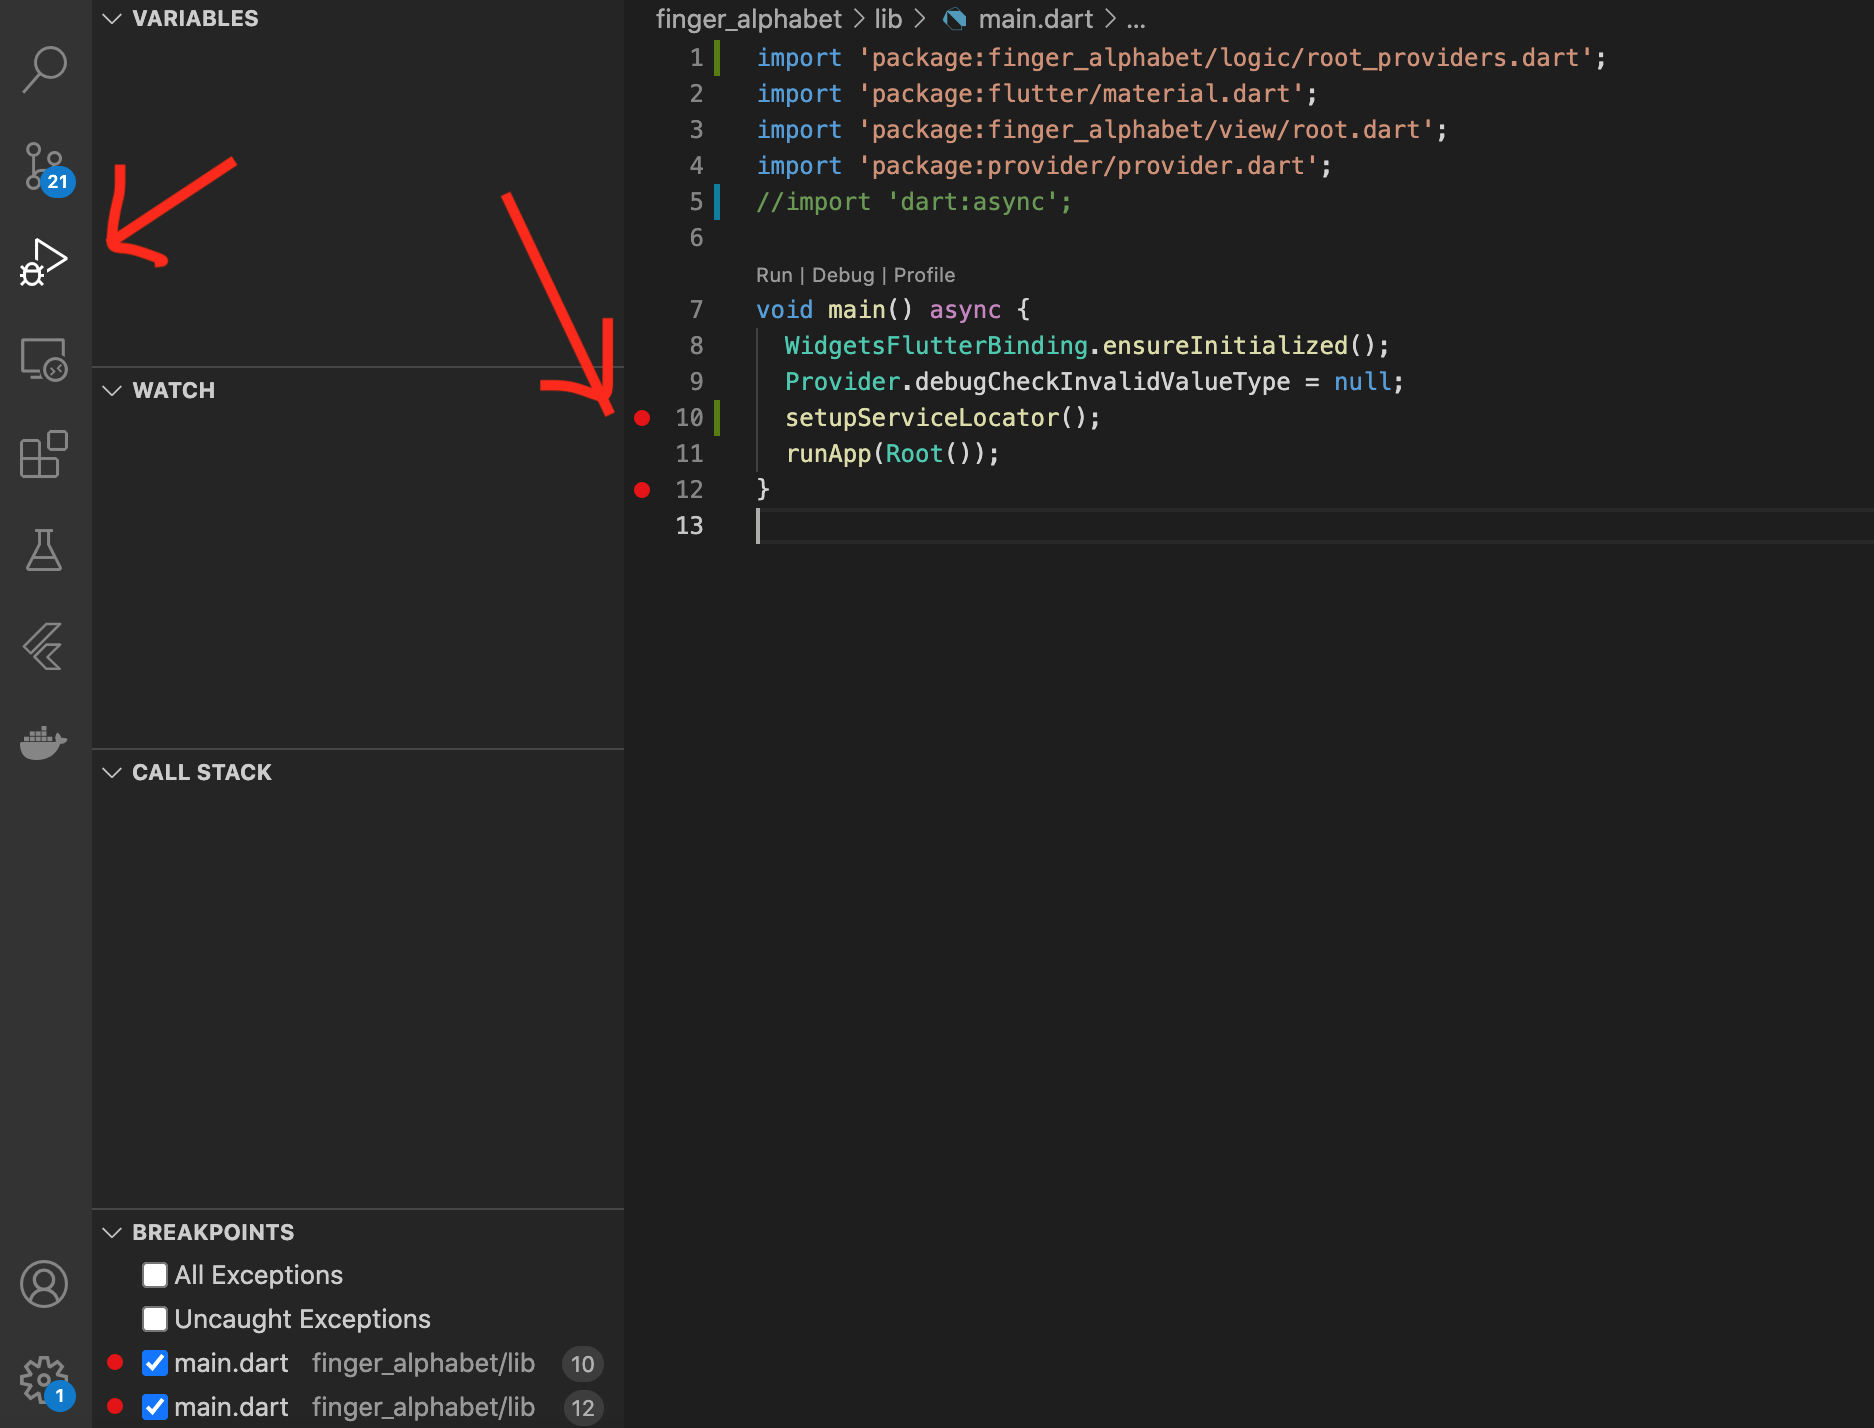Click the provider.dart import line
The height and width of the screenshot is (1428, 1874).
(1044, 166)
